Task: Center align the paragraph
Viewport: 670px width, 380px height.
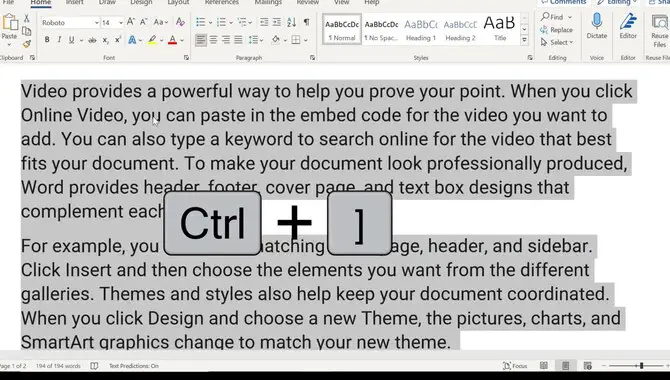Action: point(213,40)
